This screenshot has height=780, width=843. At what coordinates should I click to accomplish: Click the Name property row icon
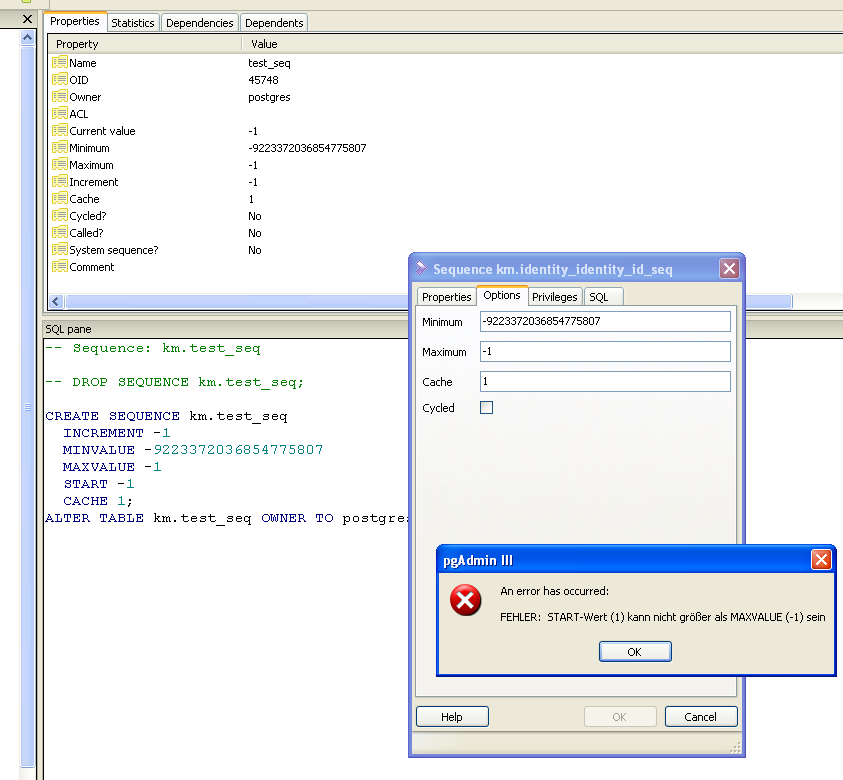[x=59, y=63]
